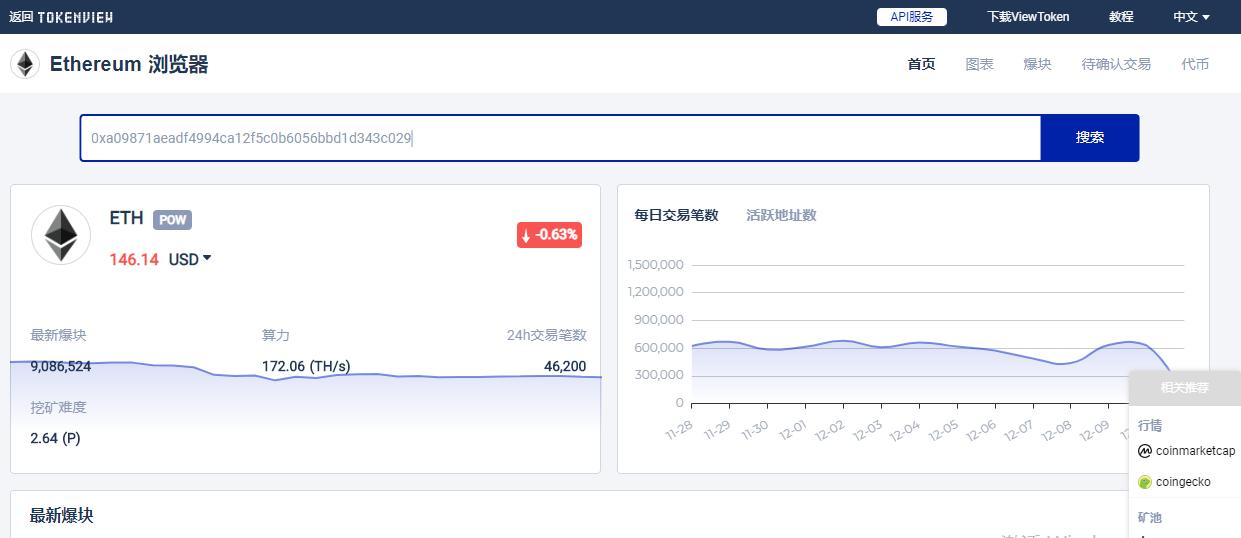1241x538 pixels.
Task: Click the 挖矿难度 label
Action: [58, 407]
